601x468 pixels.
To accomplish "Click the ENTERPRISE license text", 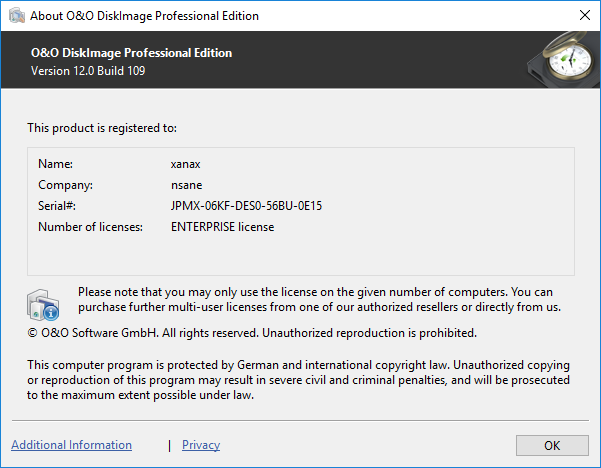I will tap(222, 227).
